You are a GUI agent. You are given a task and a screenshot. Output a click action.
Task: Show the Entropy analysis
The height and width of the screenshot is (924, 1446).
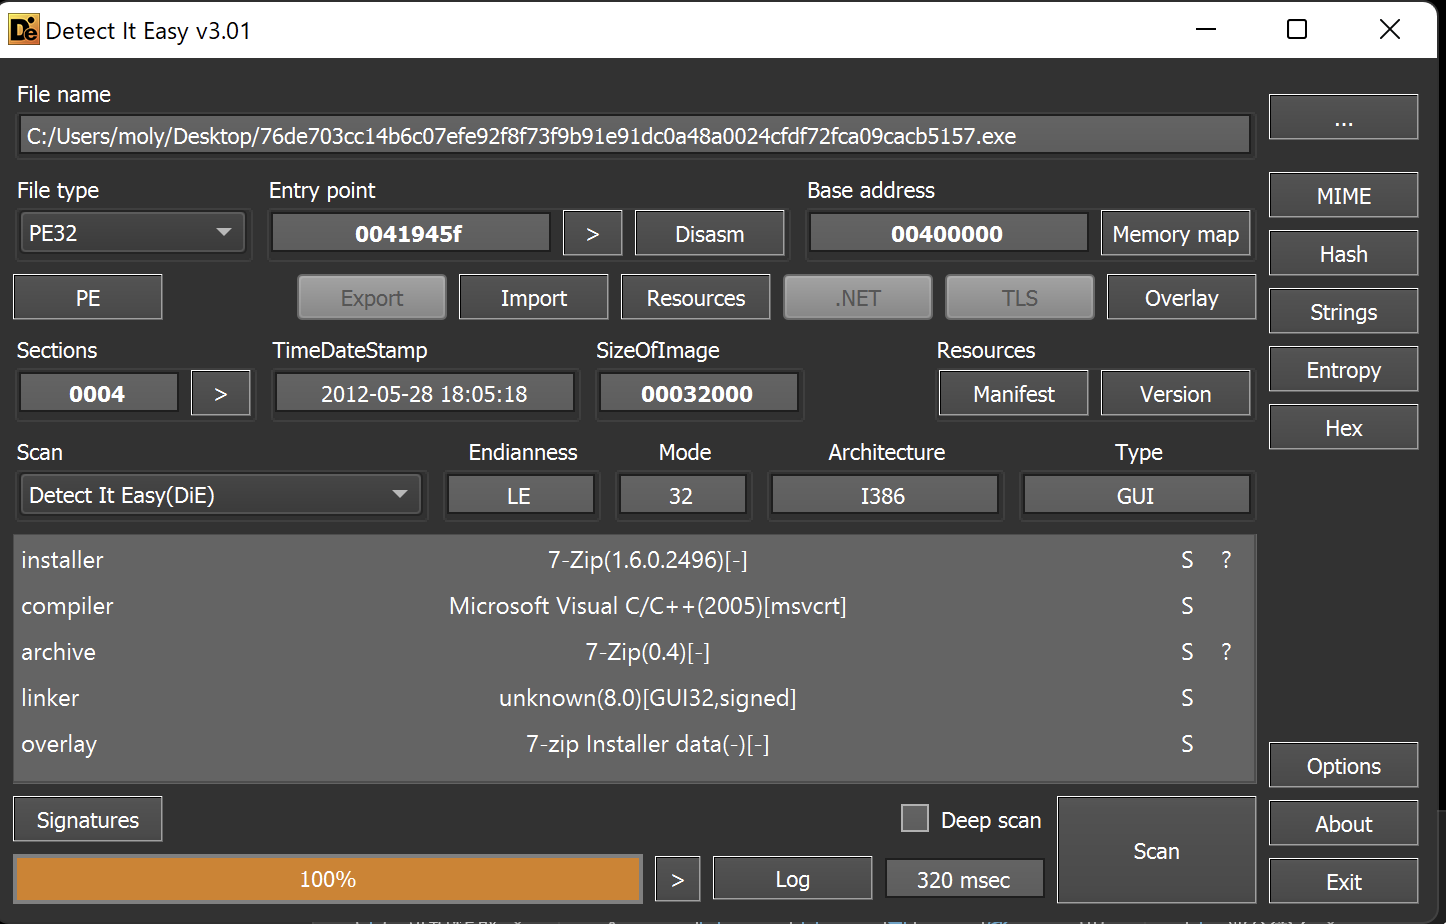tap(1343, 370)
